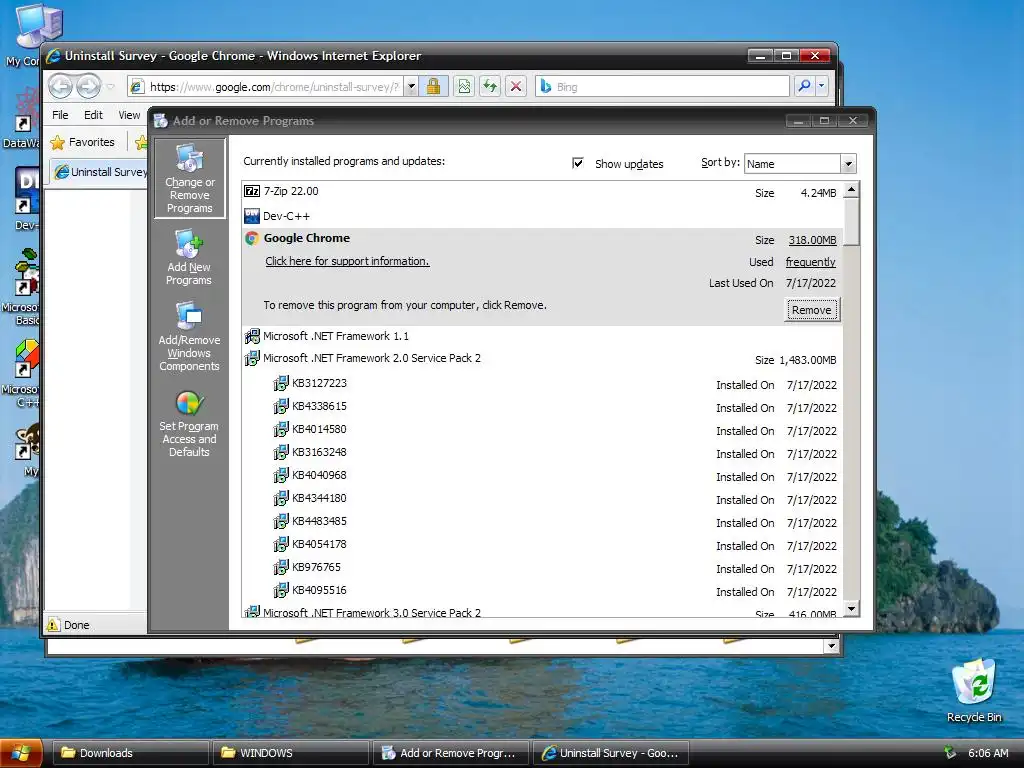Open the Edit menu in Internet Explorer
1024x768 pixels.
(93, 115)
